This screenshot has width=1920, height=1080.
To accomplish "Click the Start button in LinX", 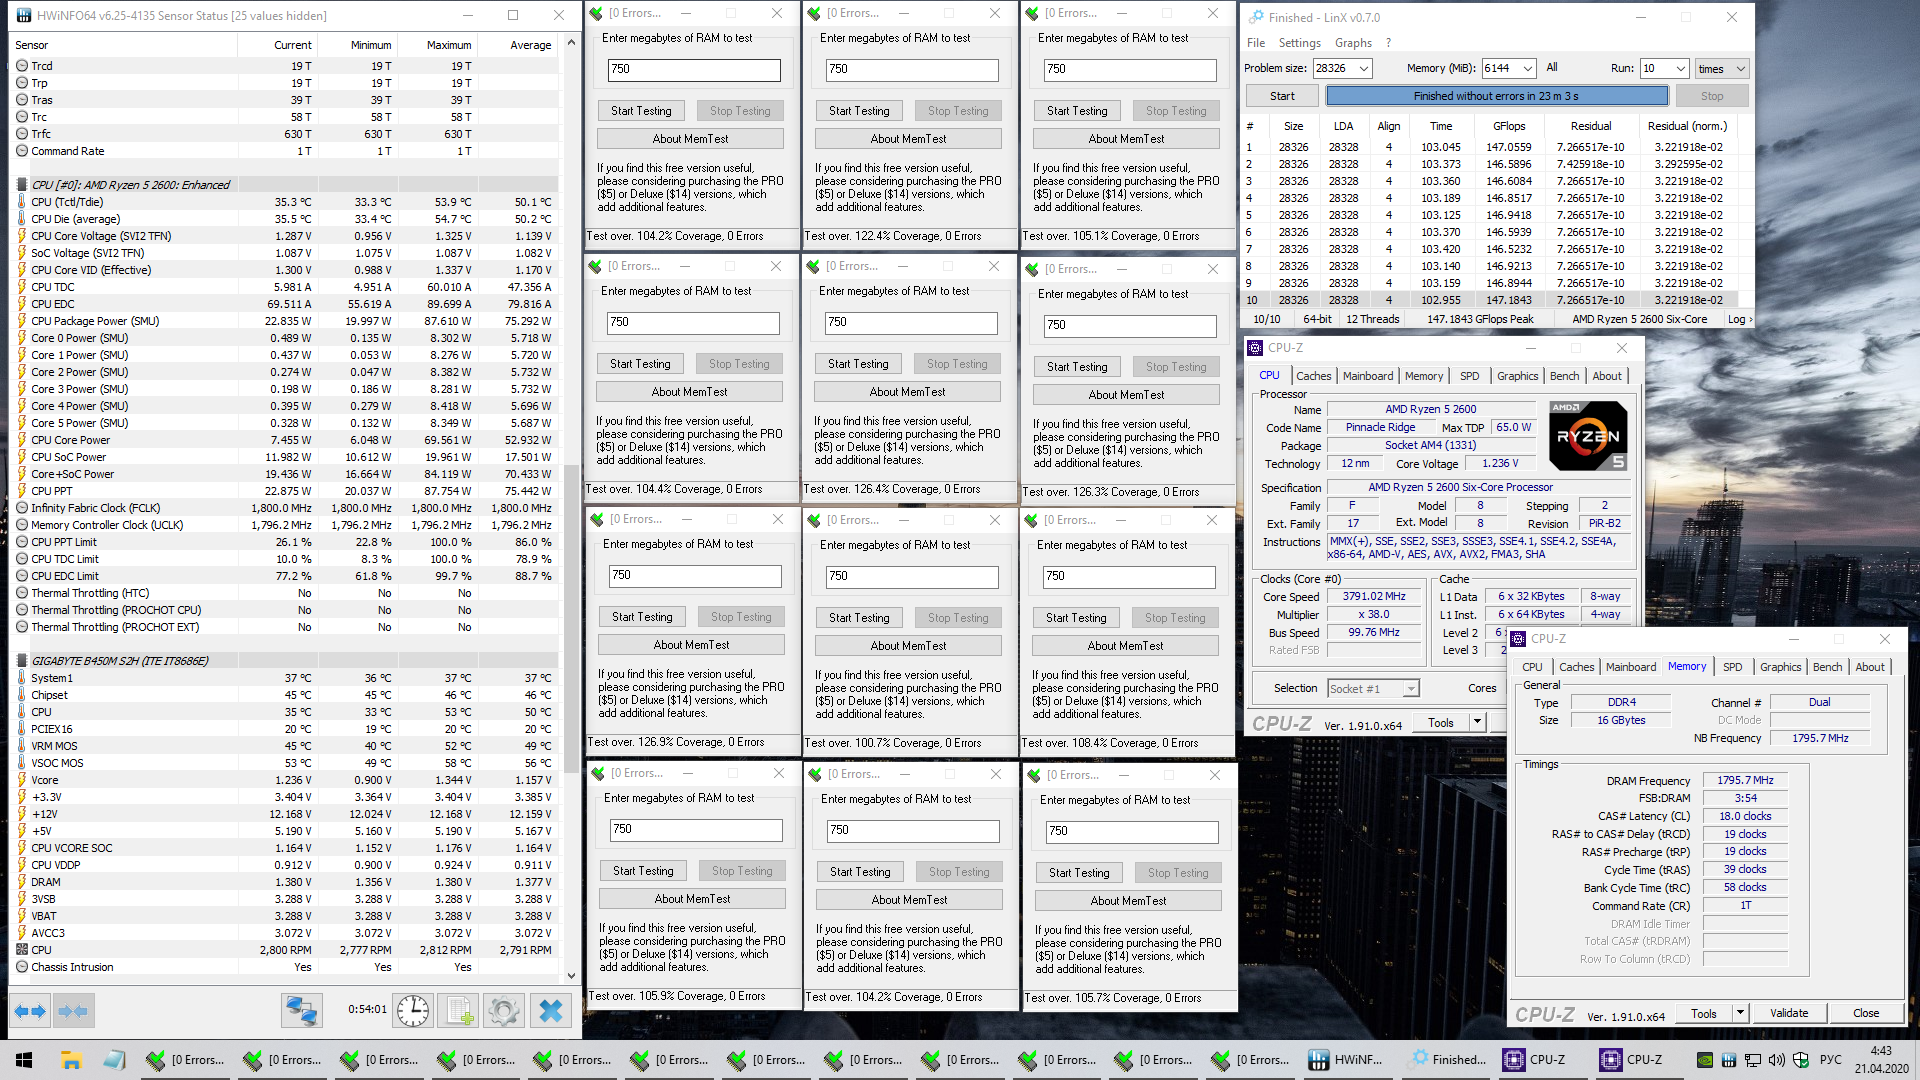I will [1282, 96].
